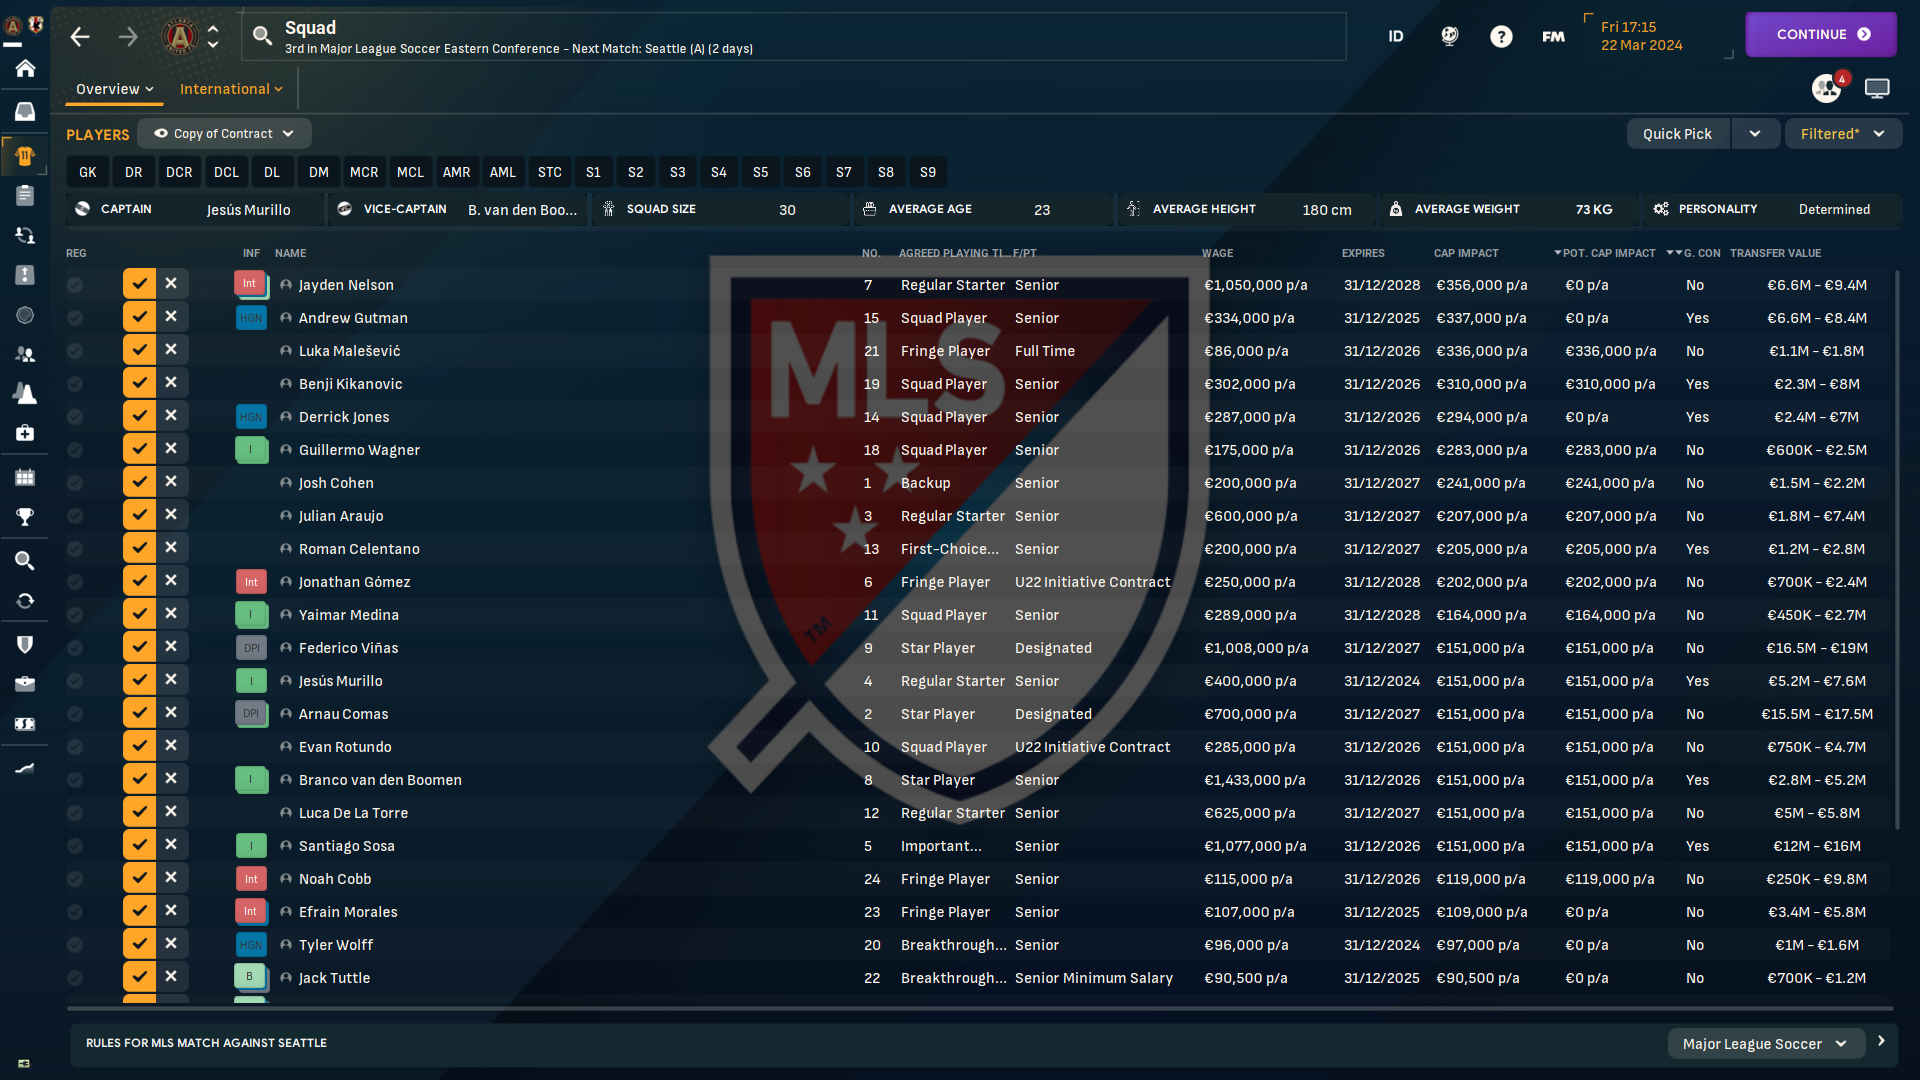The width and height of the screenshot is (1920, 1080).
Task: Click the search magnifier icon
Action: point(262,36)
